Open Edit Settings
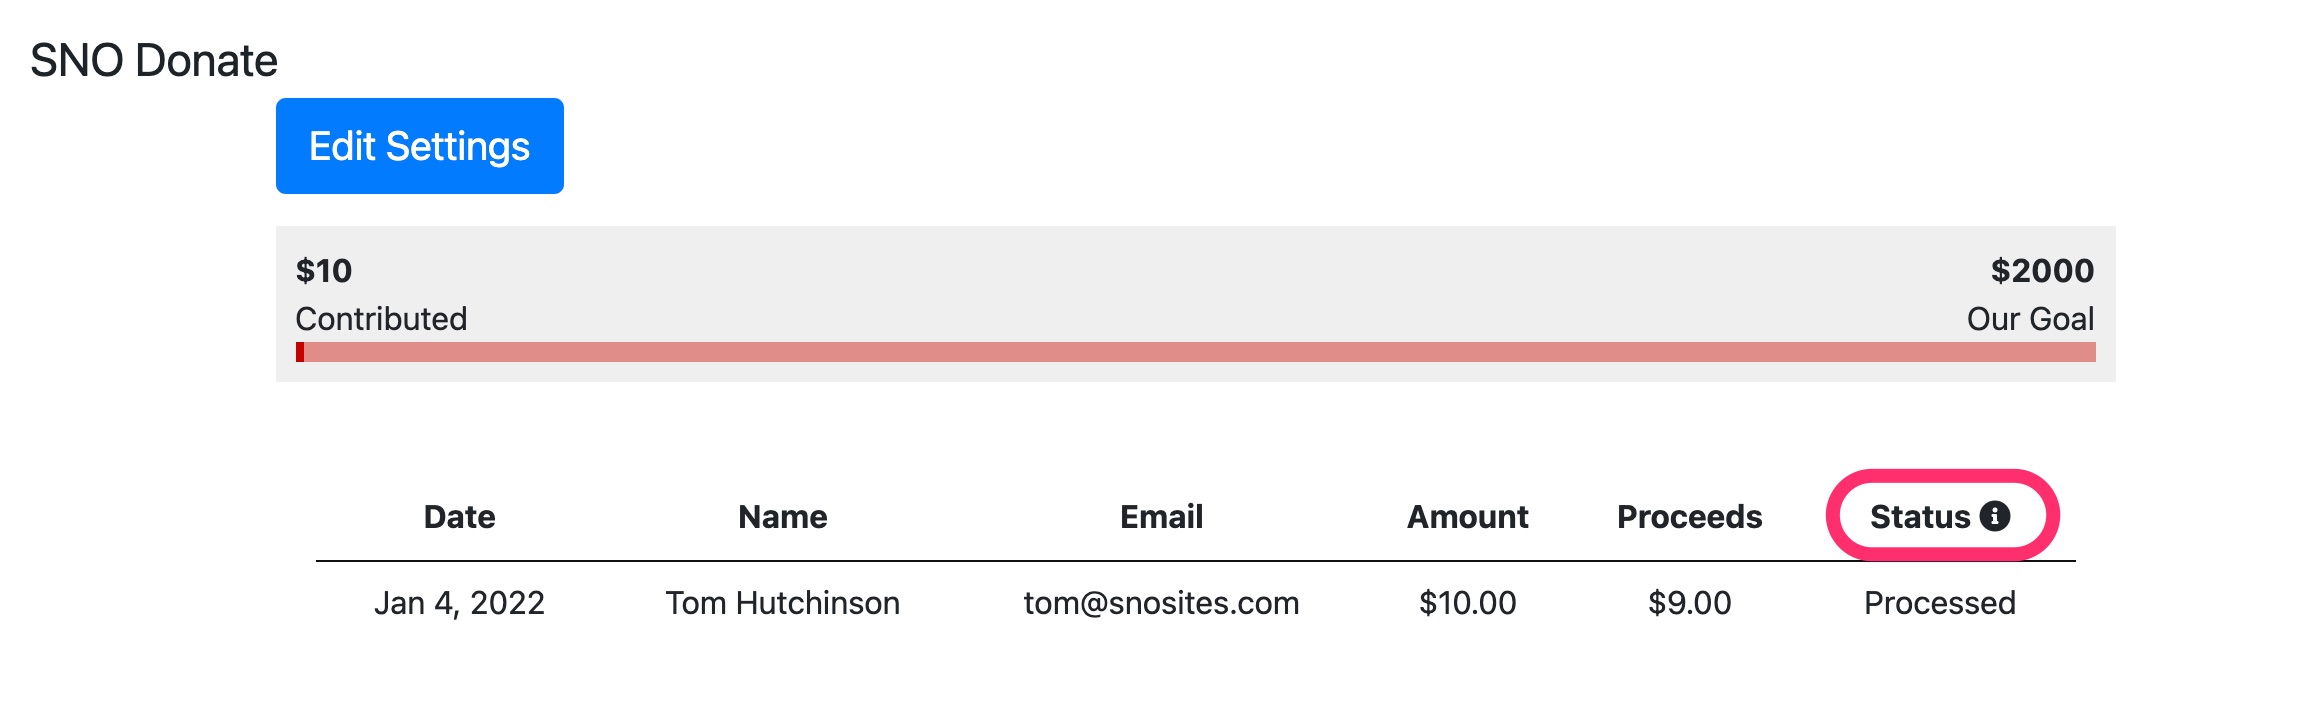The height and width of the screenshot is (712, 2320). (x=420, y=146)
